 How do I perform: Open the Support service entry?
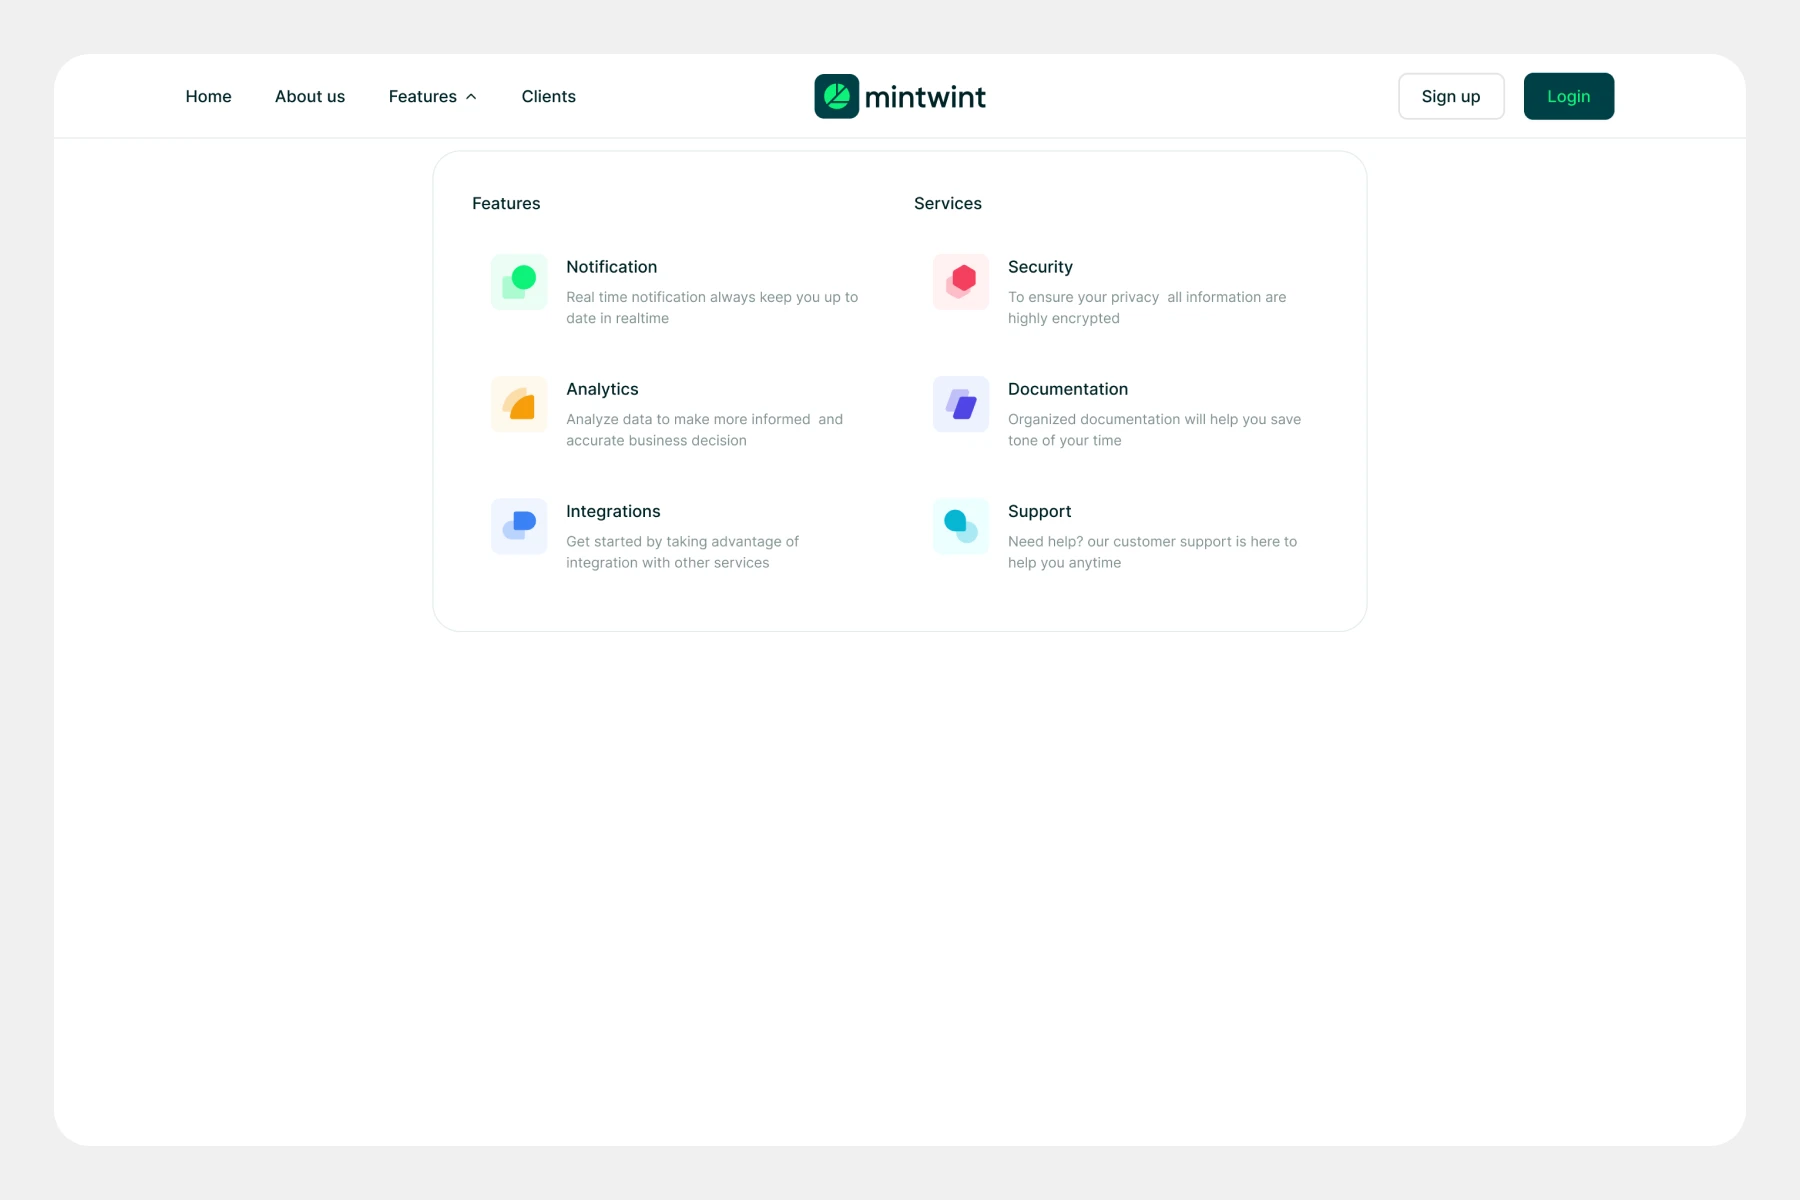(1039, 511)
